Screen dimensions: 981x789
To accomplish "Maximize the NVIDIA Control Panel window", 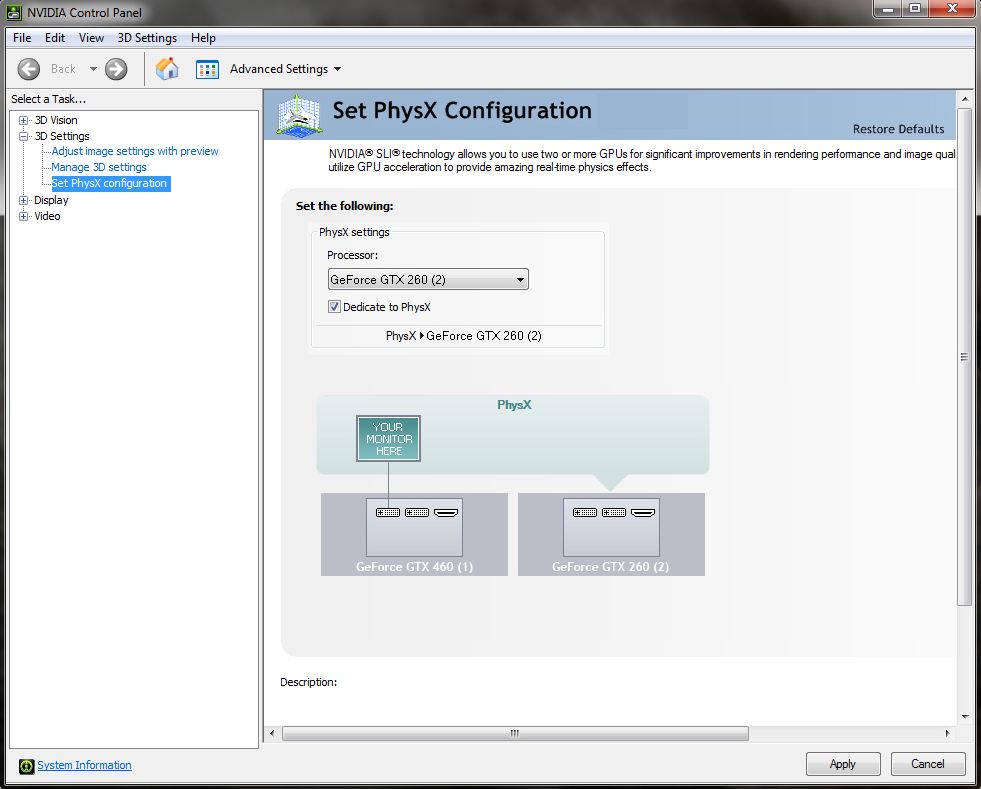I will pos(915,8).
